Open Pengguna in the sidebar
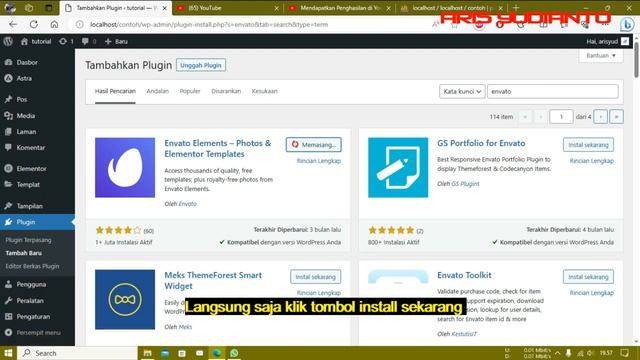640x360 pixels. 31,284
